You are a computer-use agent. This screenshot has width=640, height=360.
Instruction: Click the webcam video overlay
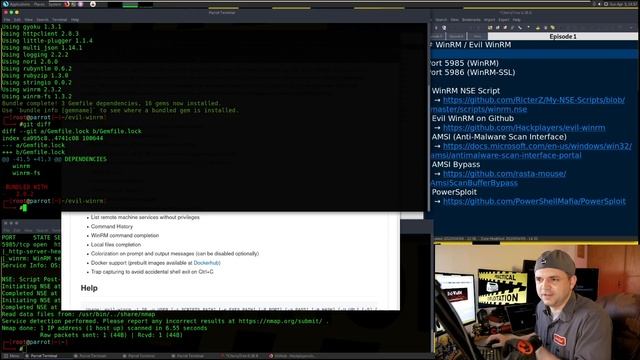coord(537,302)
